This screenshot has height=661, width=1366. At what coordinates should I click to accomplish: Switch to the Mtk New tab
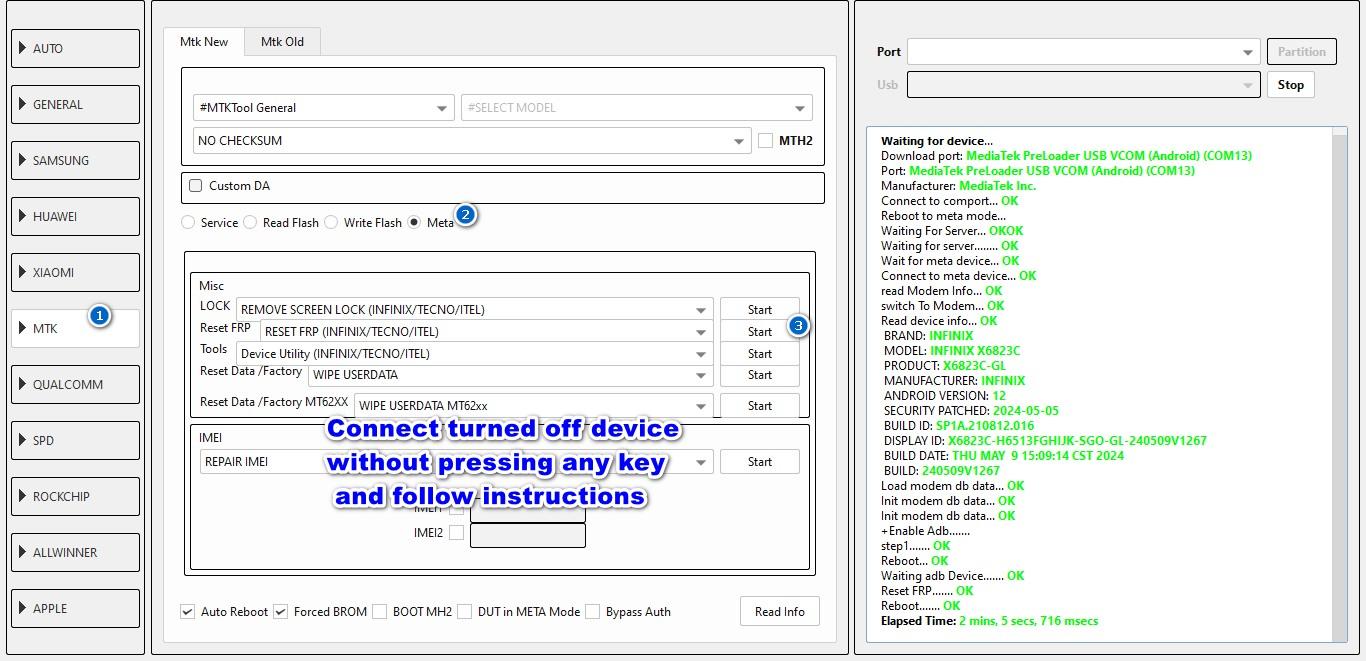[x=204, y=42]
